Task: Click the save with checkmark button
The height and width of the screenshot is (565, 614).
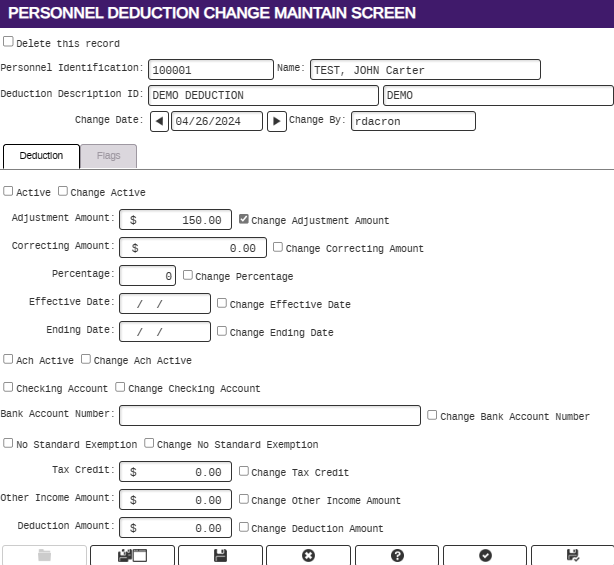Action: (x=573, y=555)
